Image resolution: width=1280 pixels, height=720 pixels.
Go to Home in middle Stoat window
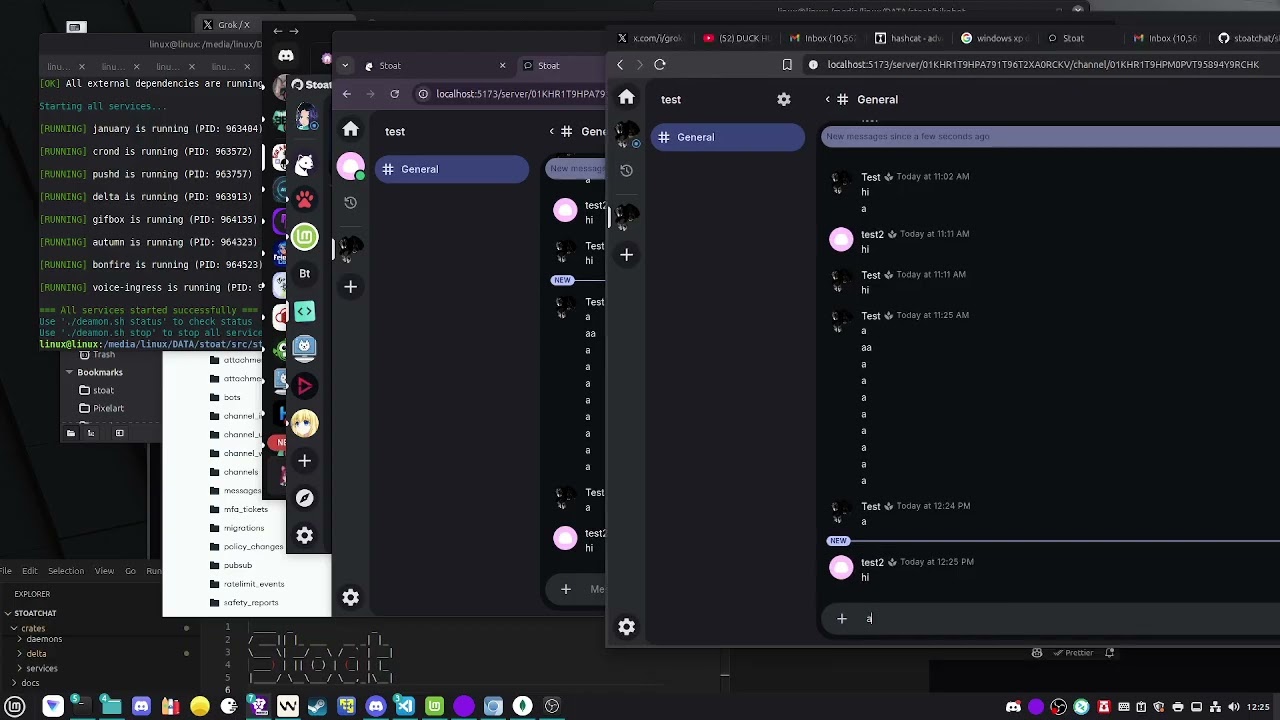350,129
